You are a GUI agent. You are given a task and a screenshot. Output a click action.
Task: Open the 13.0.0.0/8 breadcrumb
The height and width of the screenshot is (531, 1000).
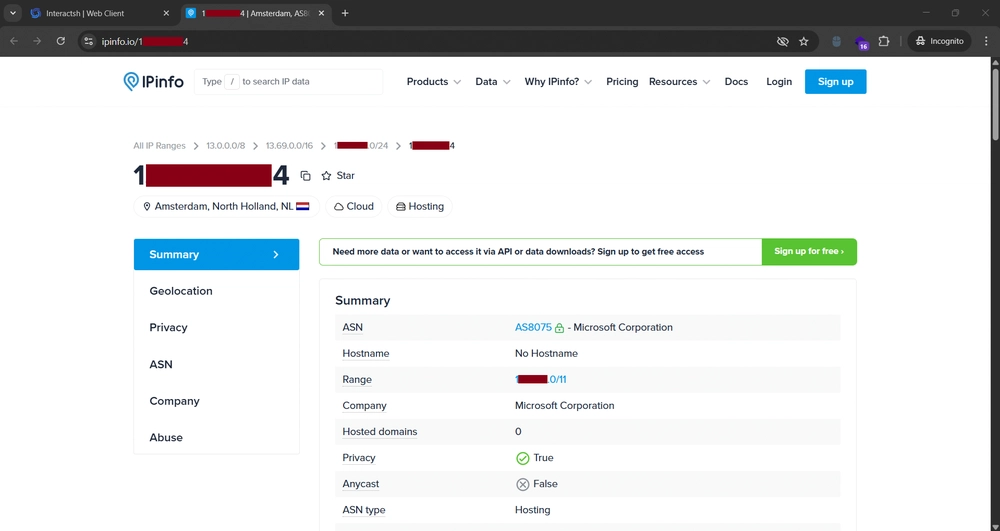point(226,145)
